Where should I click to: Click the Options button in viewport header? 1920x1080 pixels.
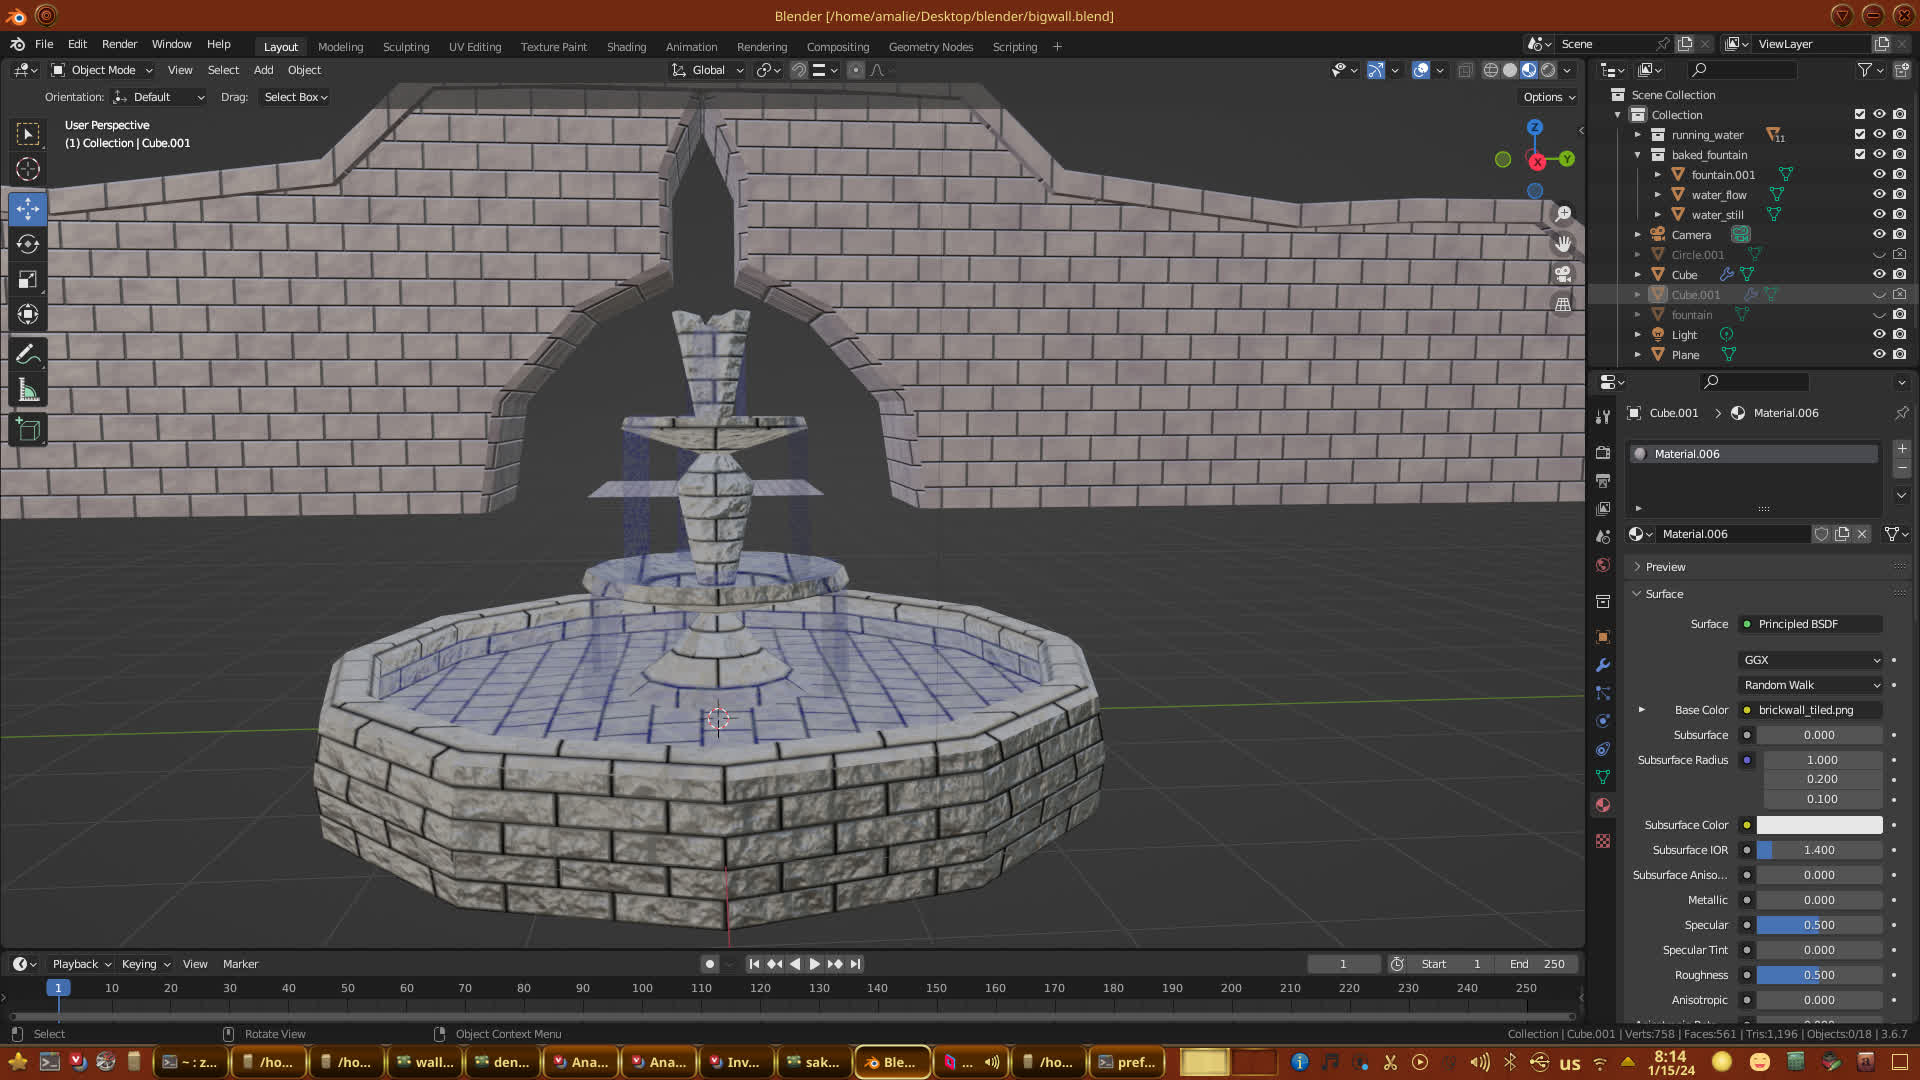1549,97
